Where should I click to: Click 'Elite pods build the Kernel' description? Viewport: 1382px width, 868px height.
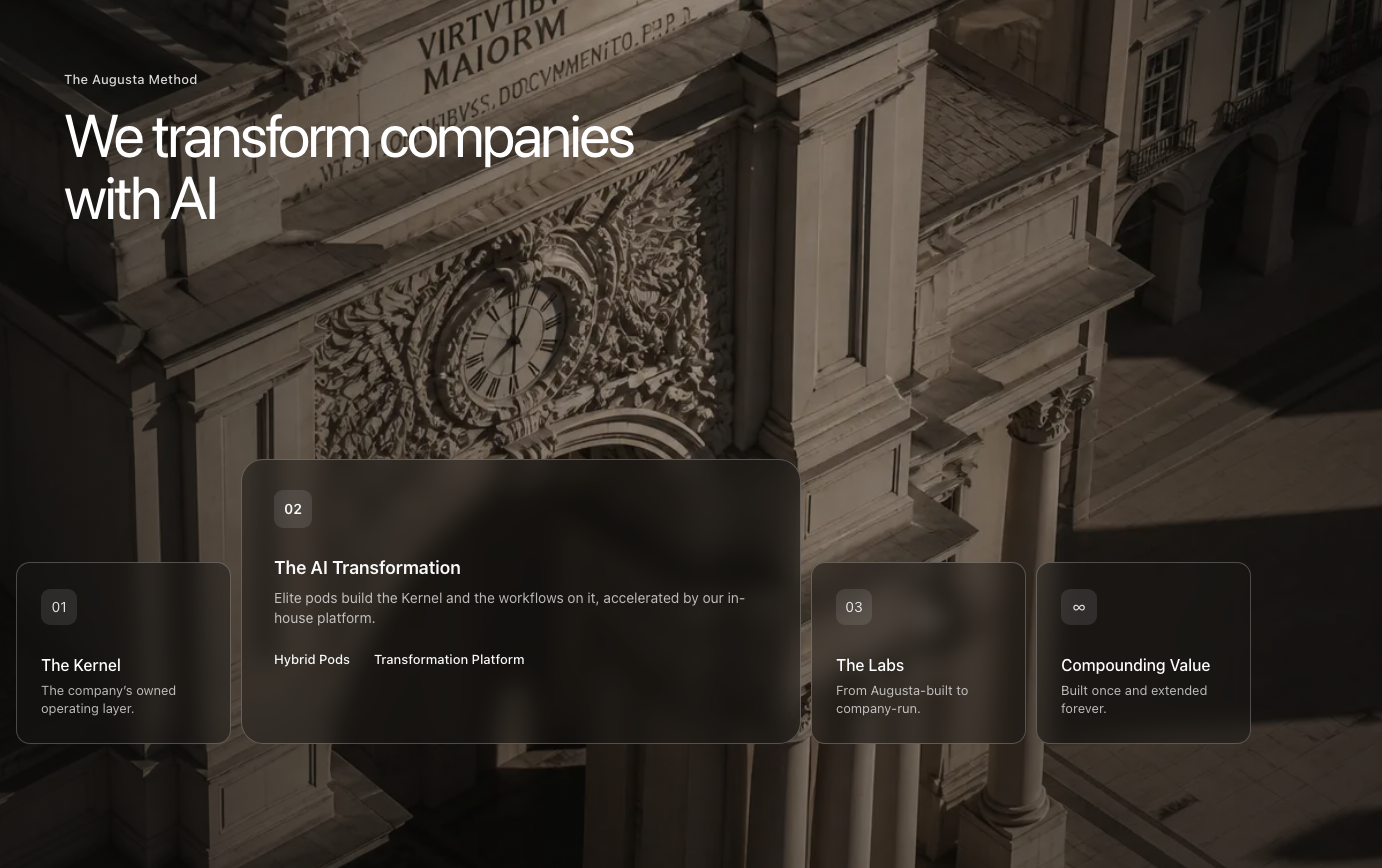pos(509,608)
